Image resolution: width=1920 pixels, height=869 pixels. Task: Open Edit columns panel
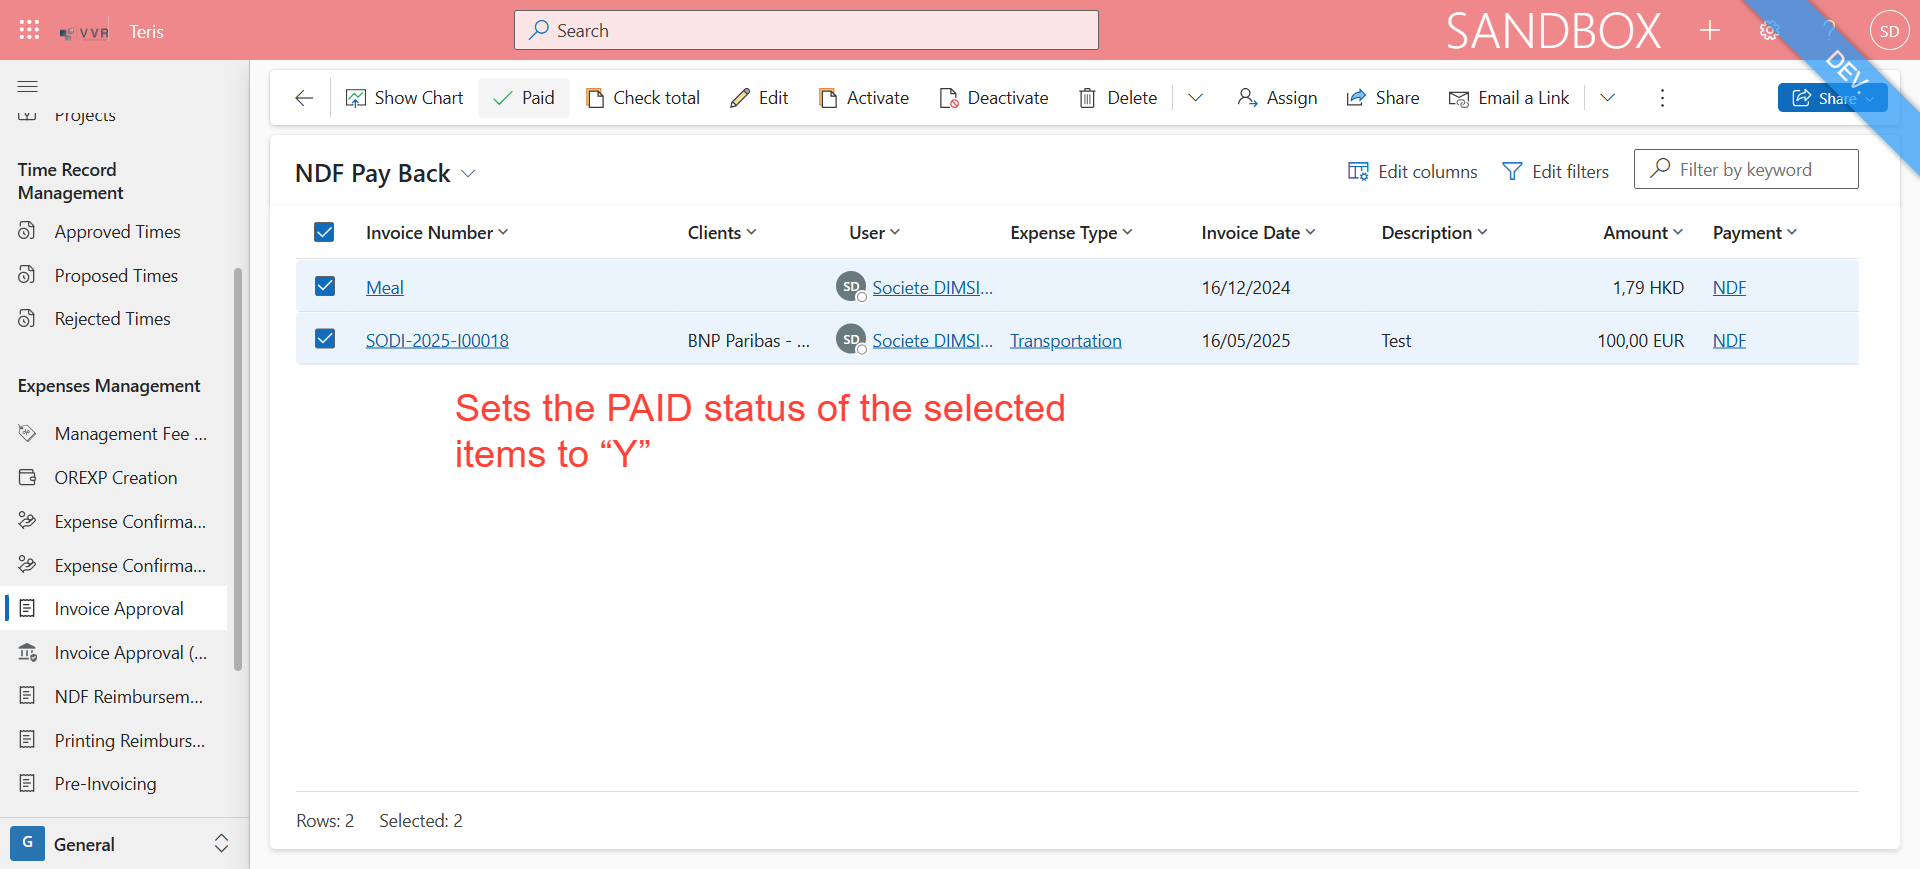point(1412,171)
